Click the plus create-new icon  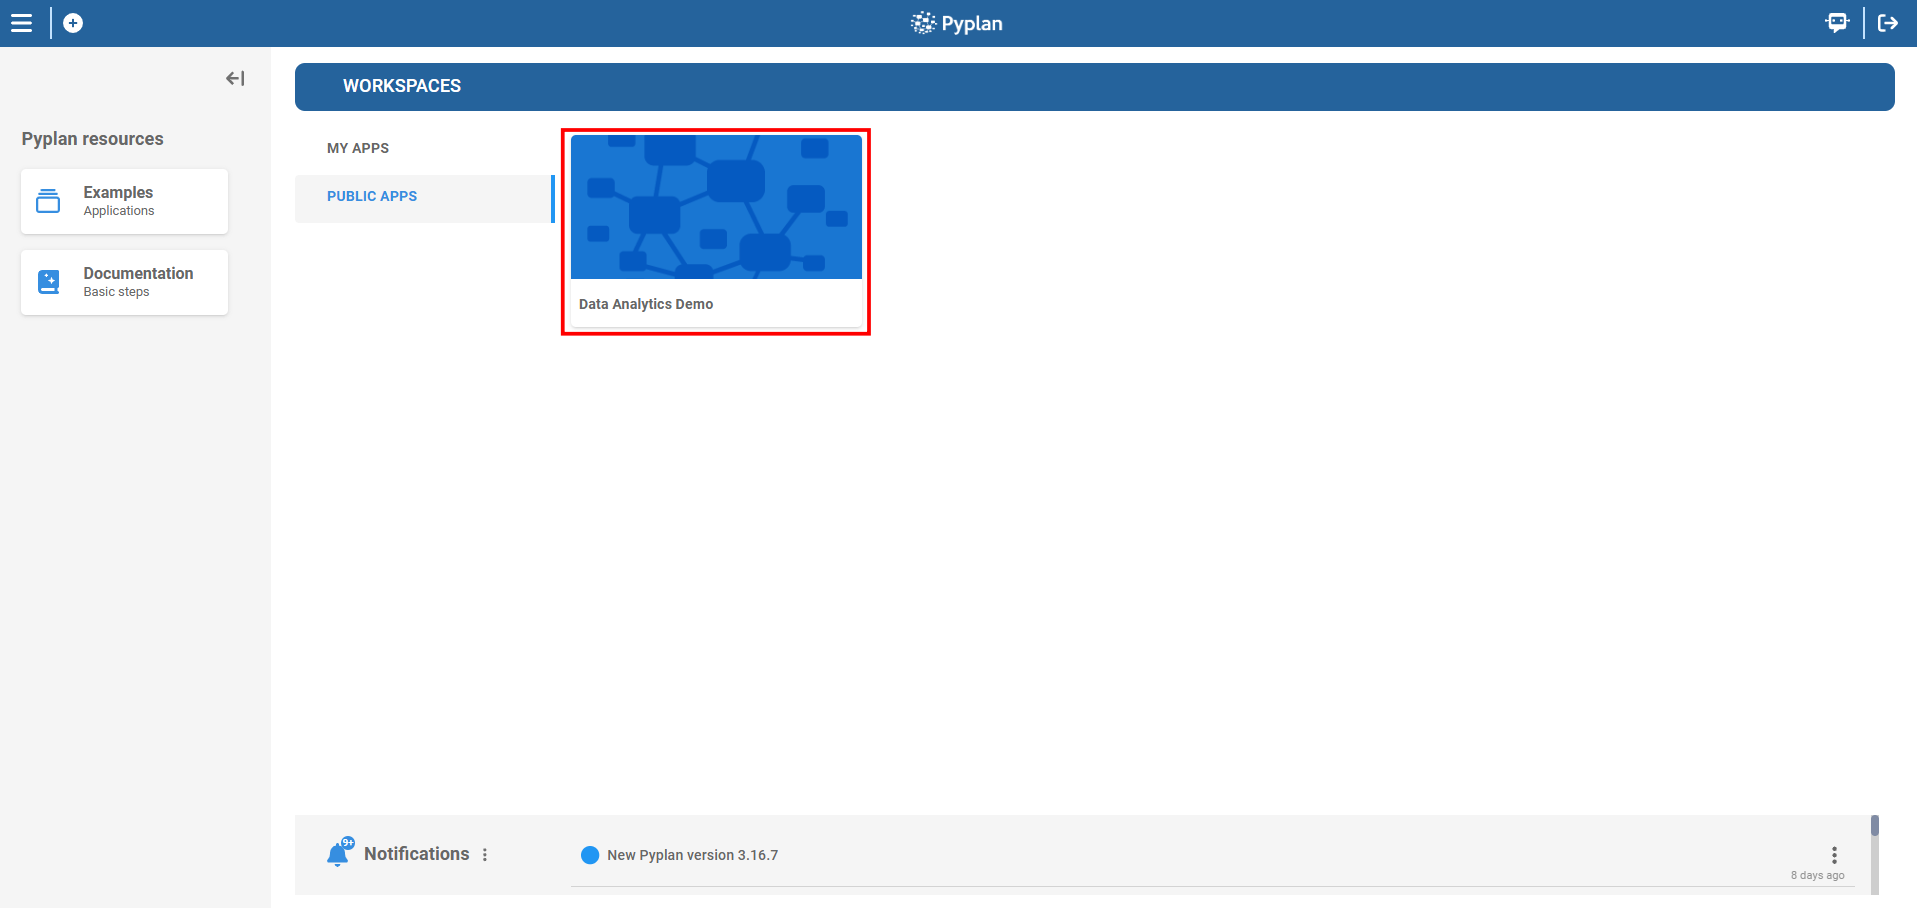(x=73, y=23)
